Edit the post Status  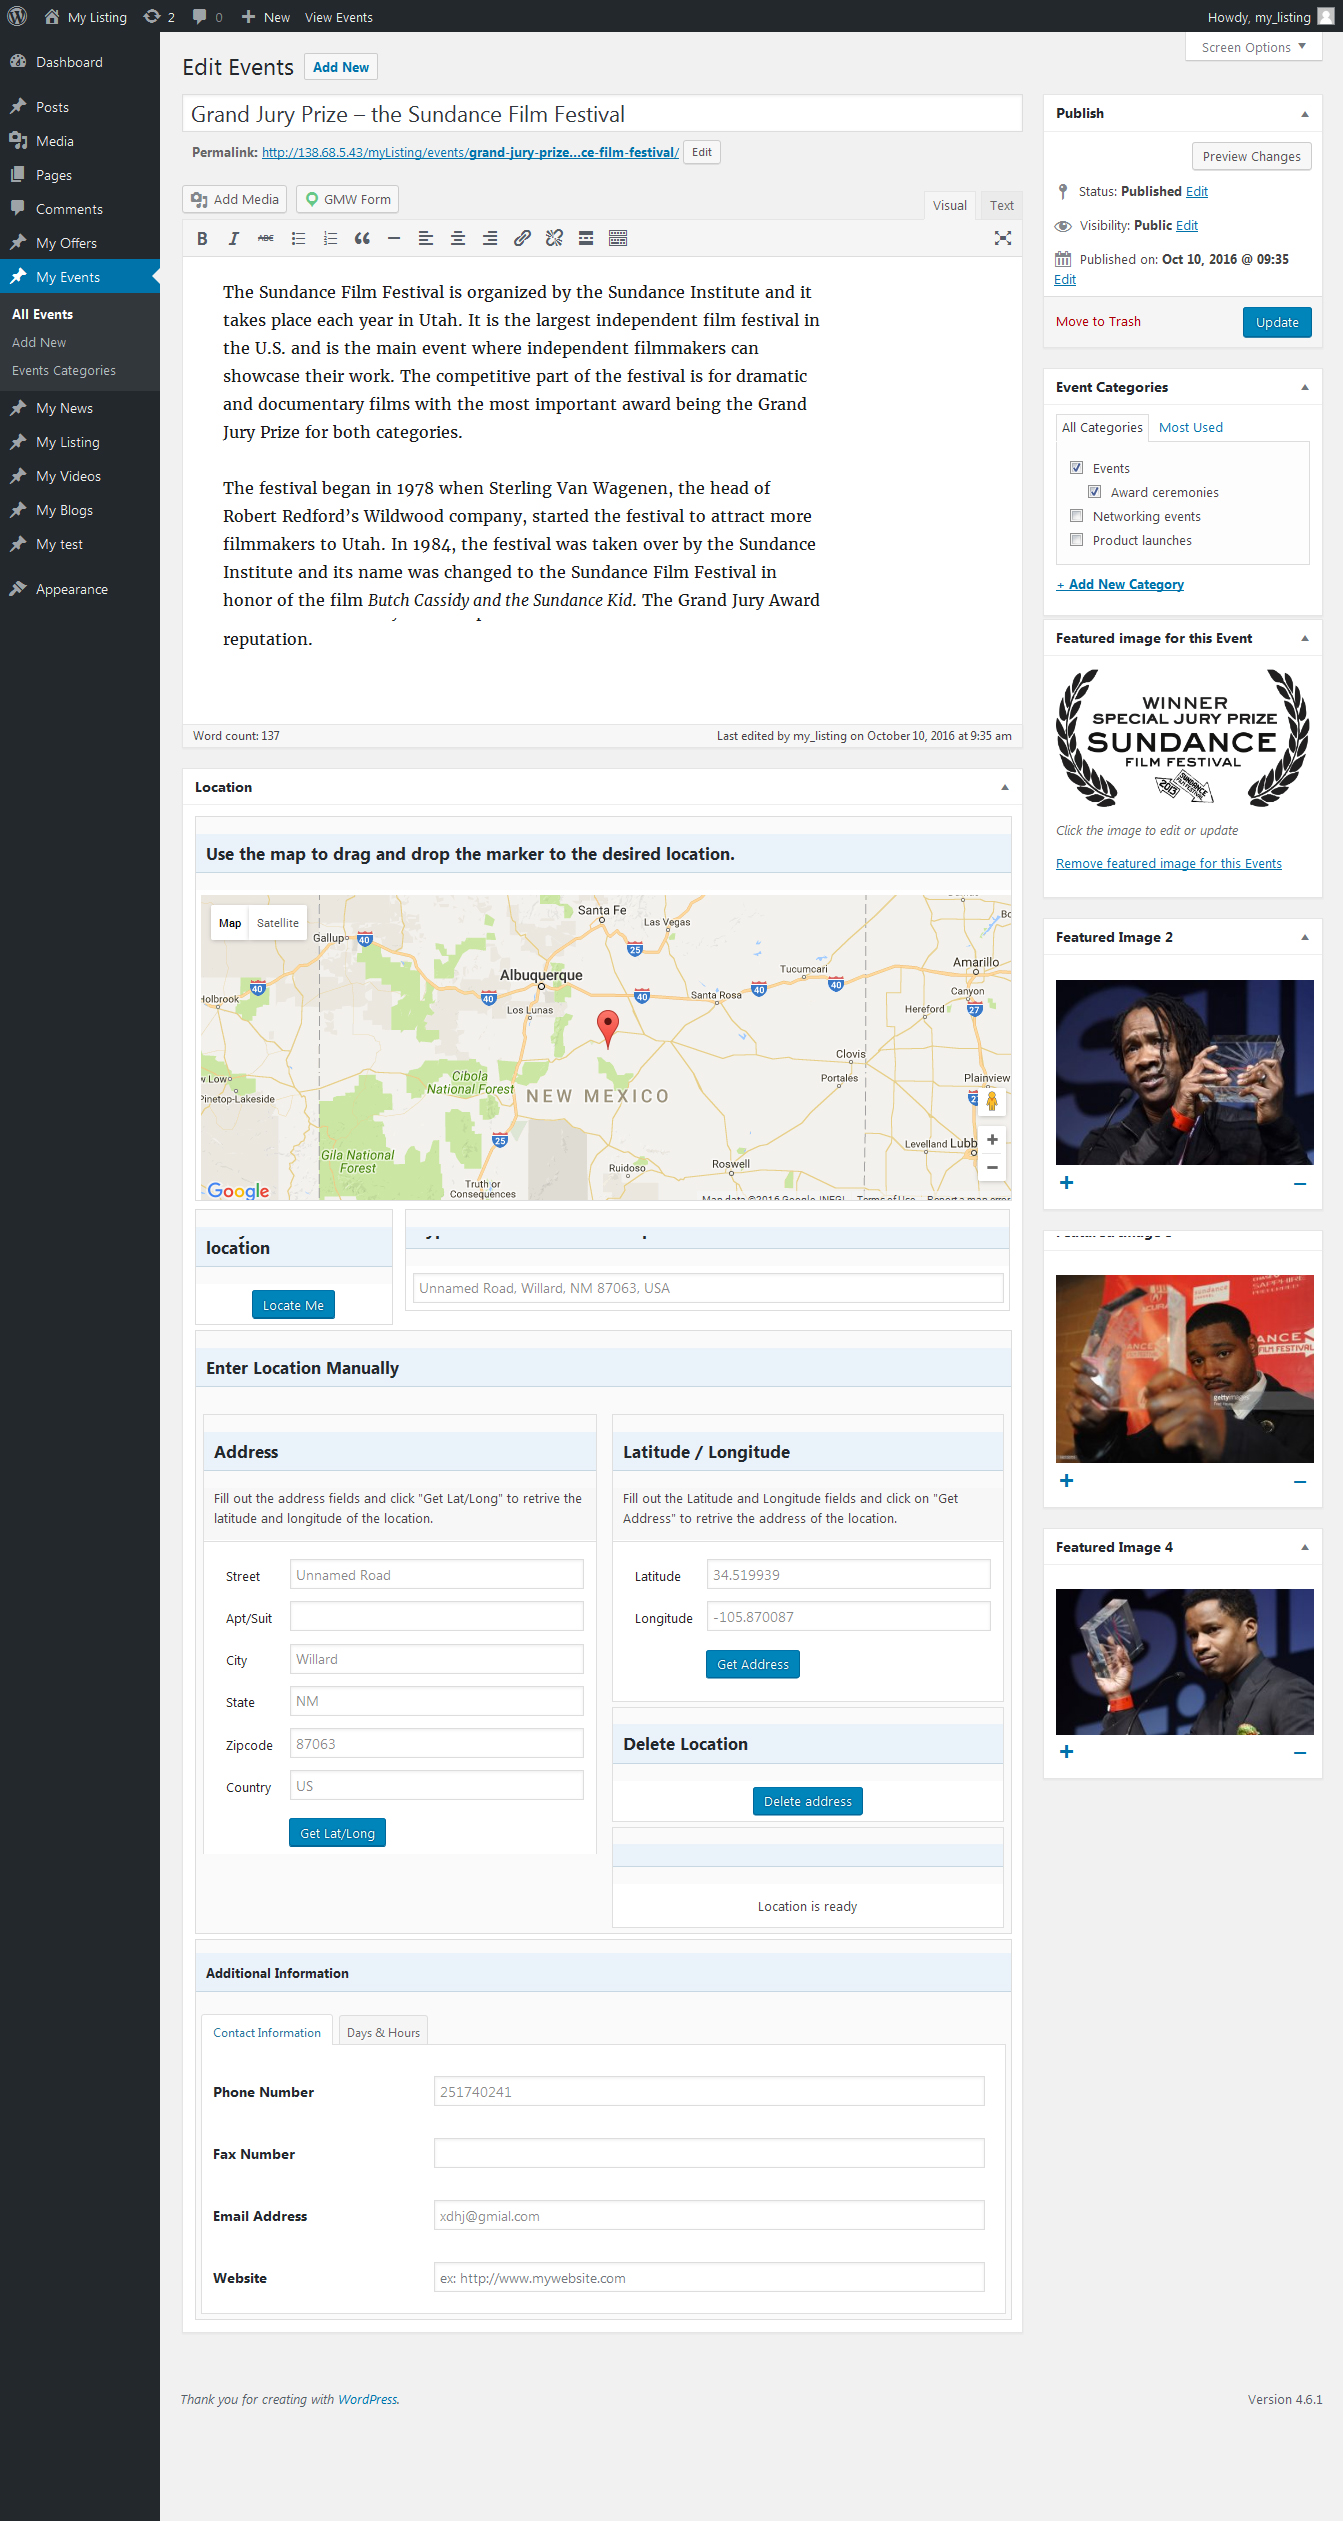(1197, 191)
